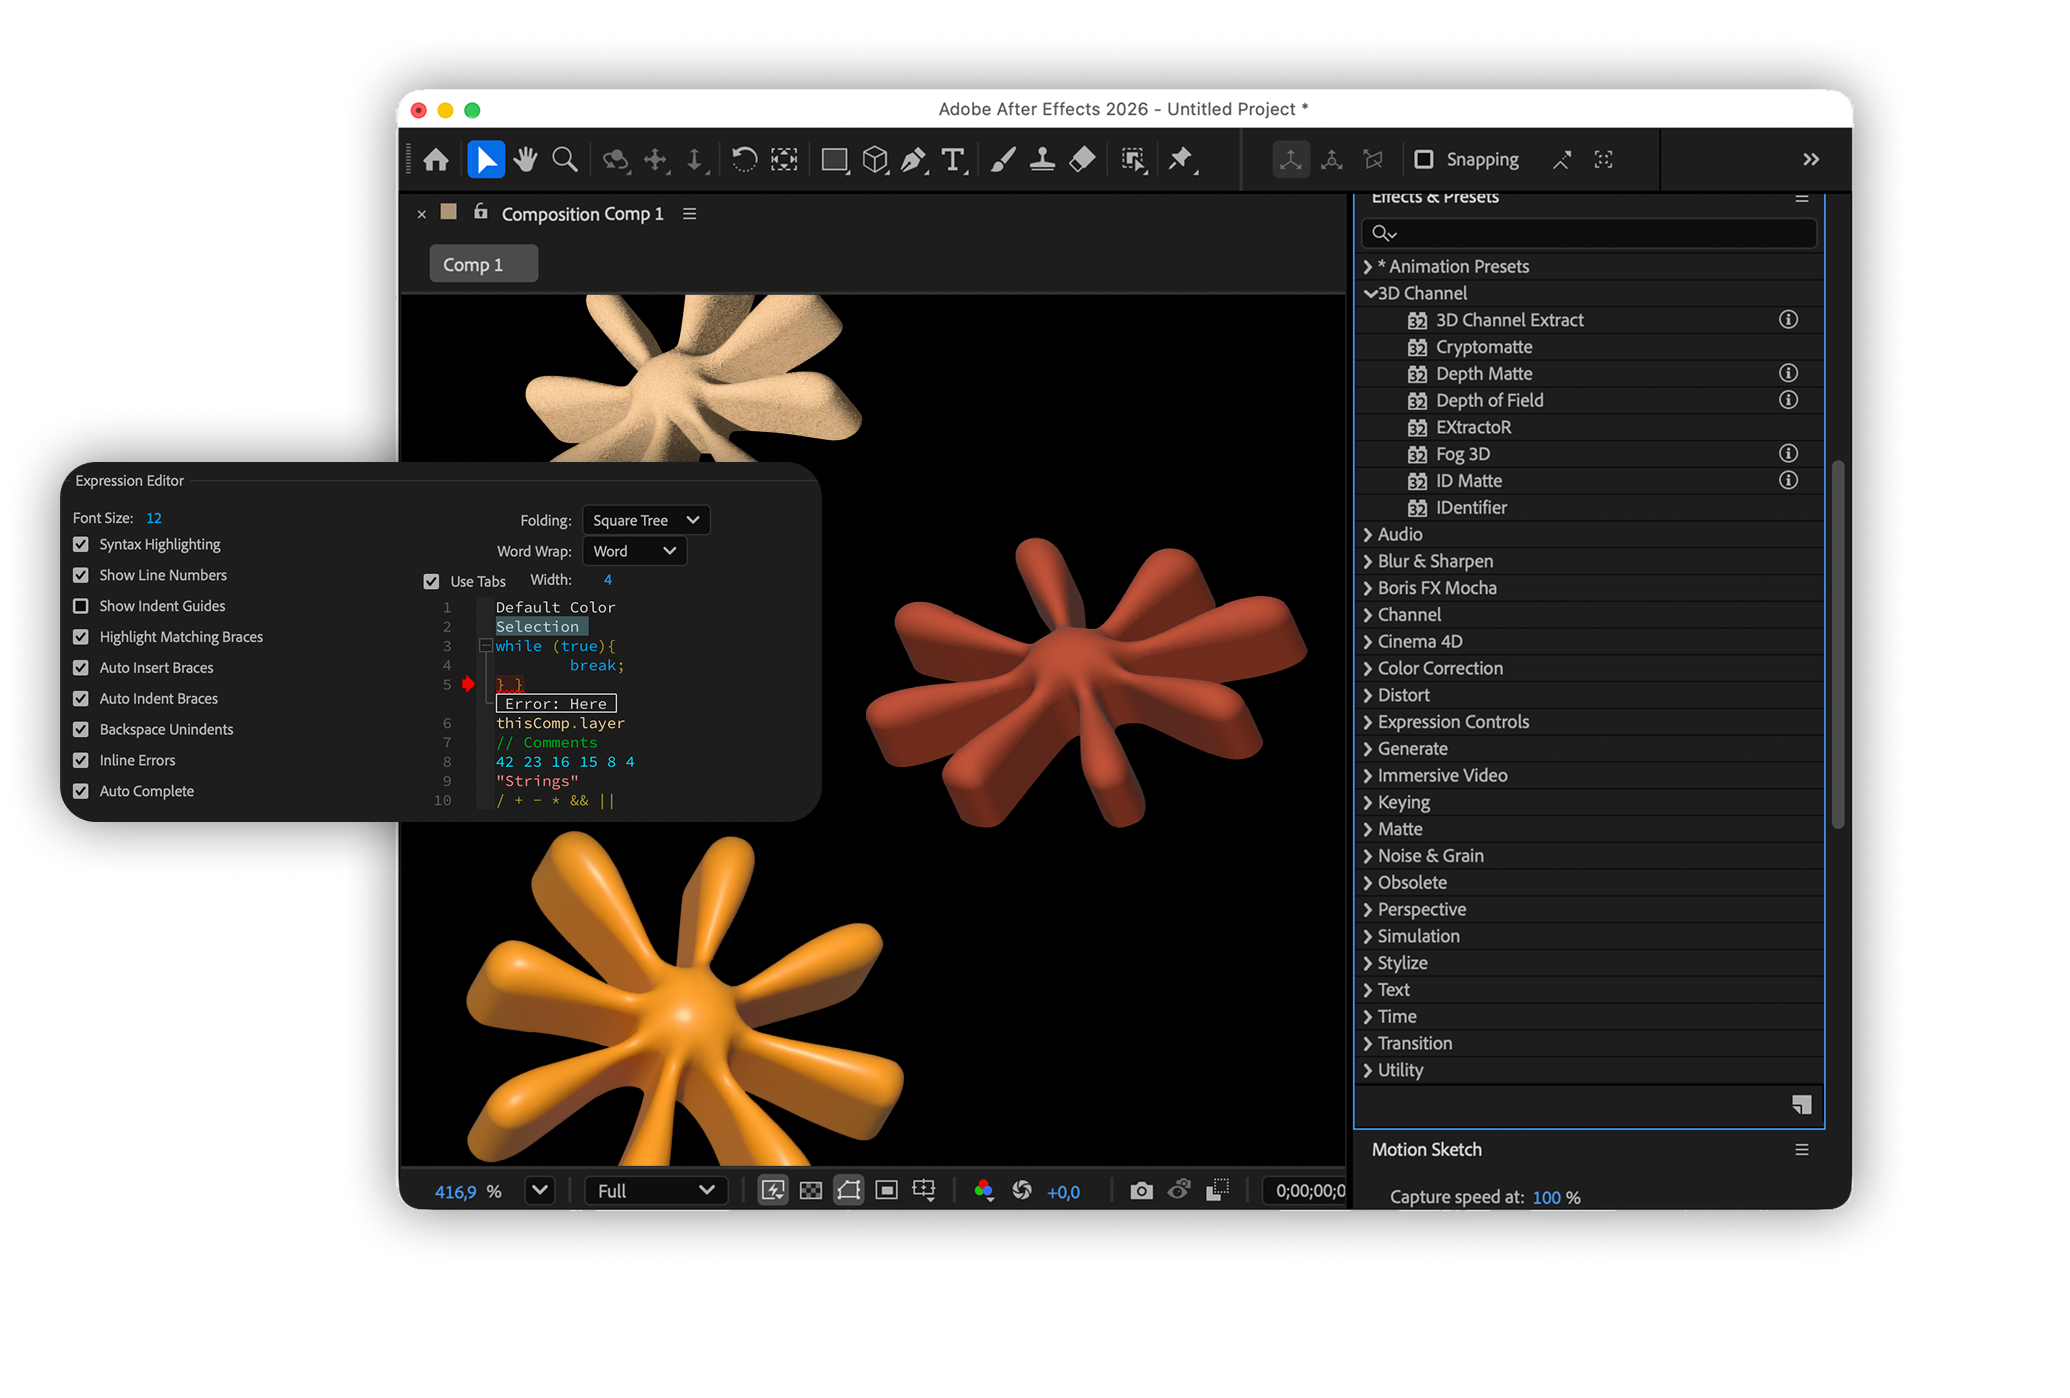Switch to the Comp 1 tab

[484, 264]
